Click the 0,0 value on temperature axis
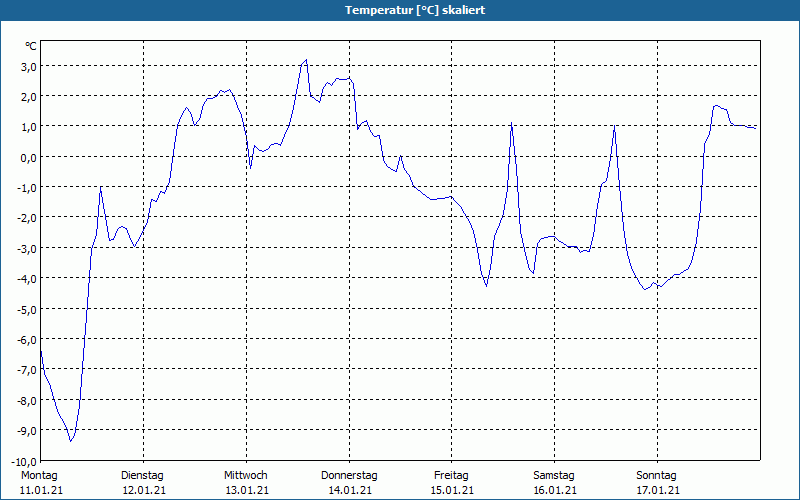Image resolution: width=800 pixels, height=500 pixels. click(28, 158)
